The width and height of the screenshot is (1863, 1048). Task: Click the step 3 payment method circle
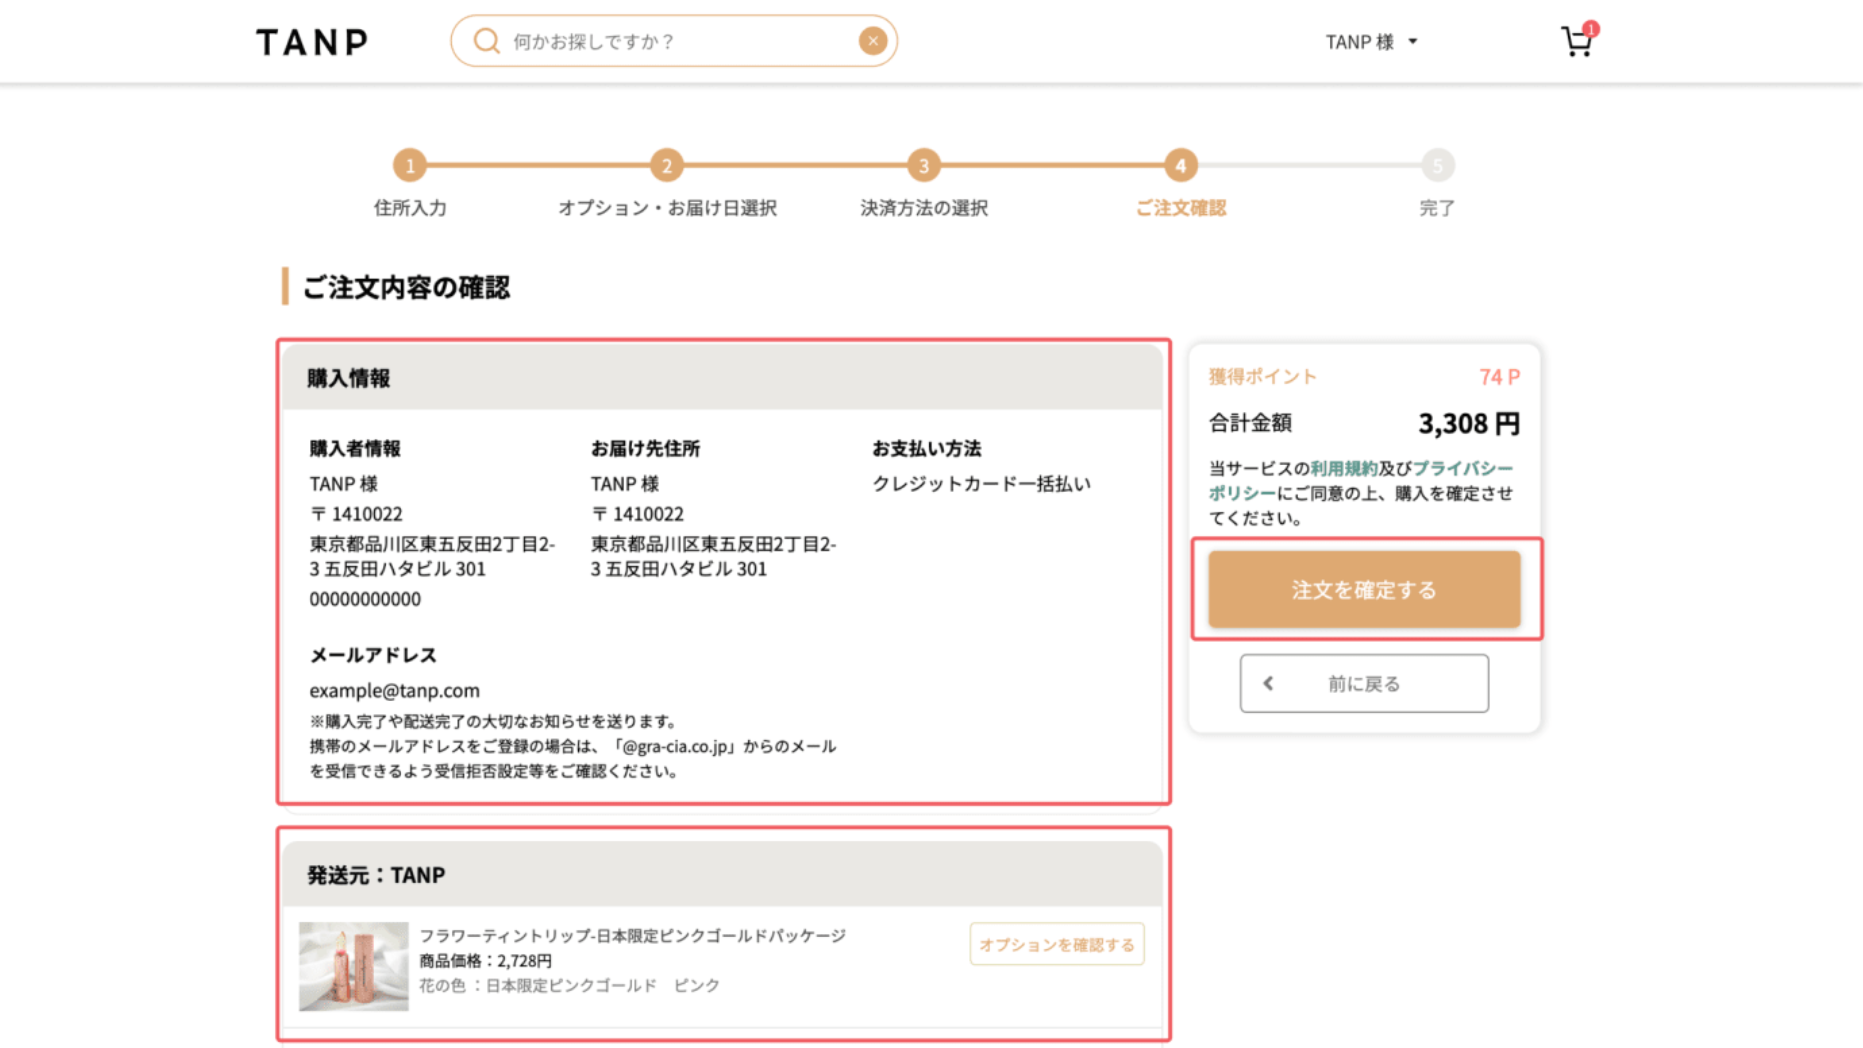(923, 166)
